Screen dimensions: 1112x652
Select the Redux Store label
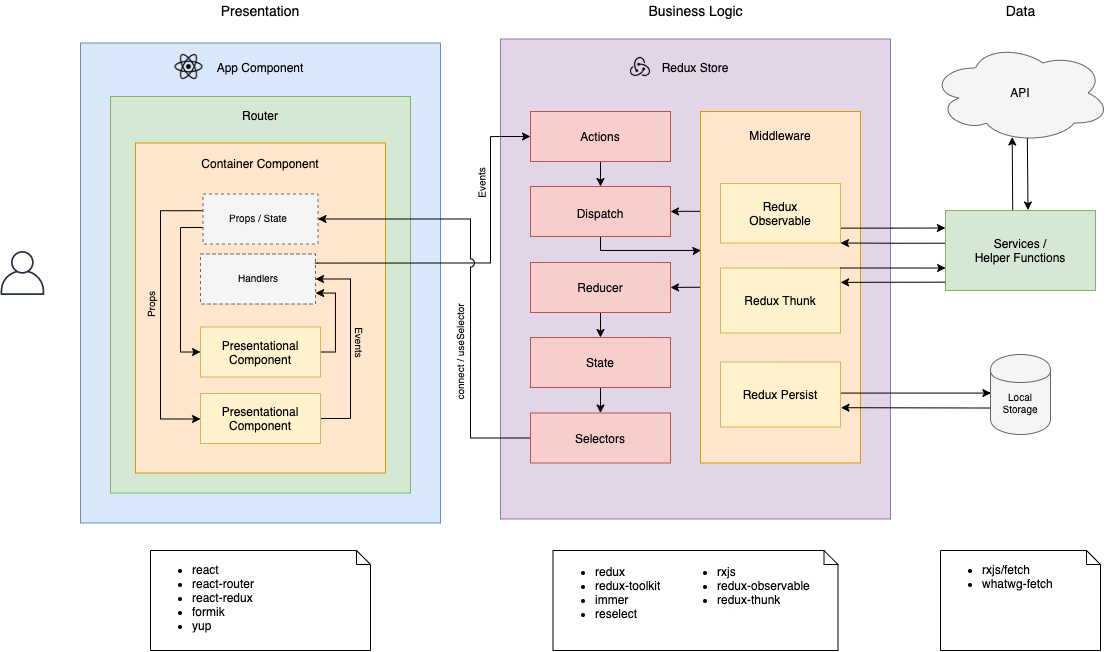click(694, 67)
